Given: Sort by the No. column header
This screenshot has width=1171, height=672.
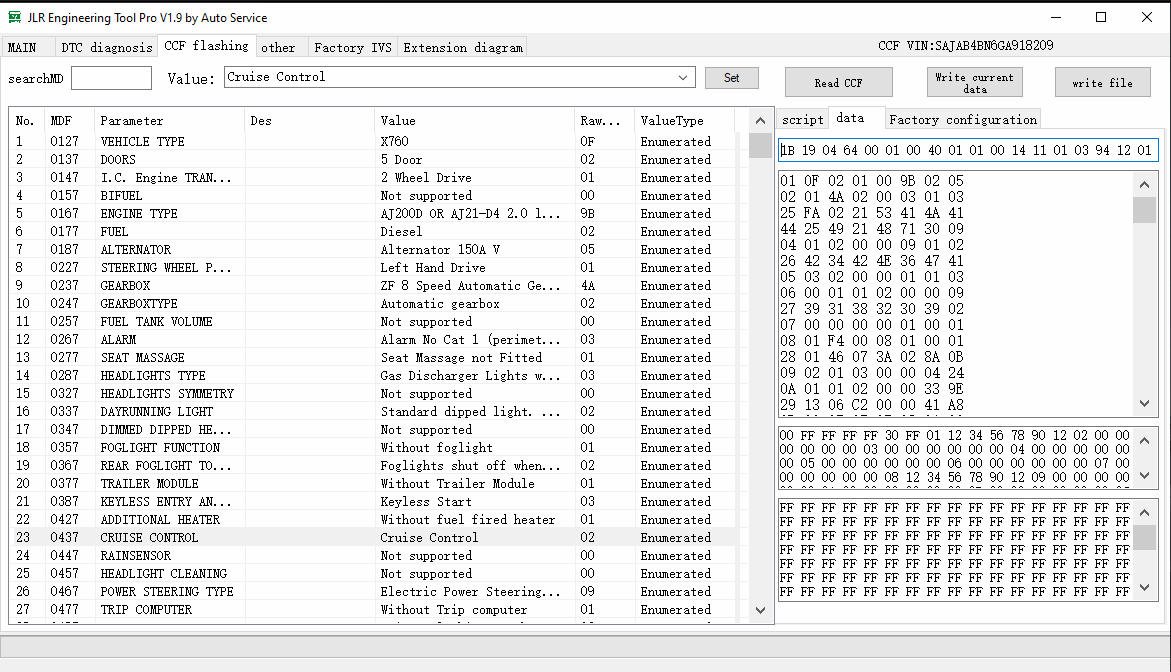Looking at the screenshot, I should [x=26, y=120].
